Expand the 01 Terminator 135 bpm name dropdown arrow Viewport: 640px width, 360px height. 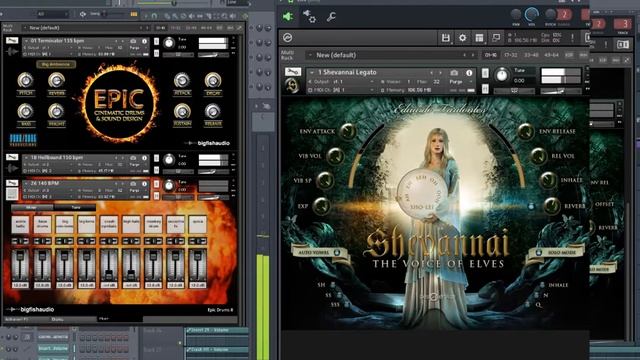pos(27,41)
